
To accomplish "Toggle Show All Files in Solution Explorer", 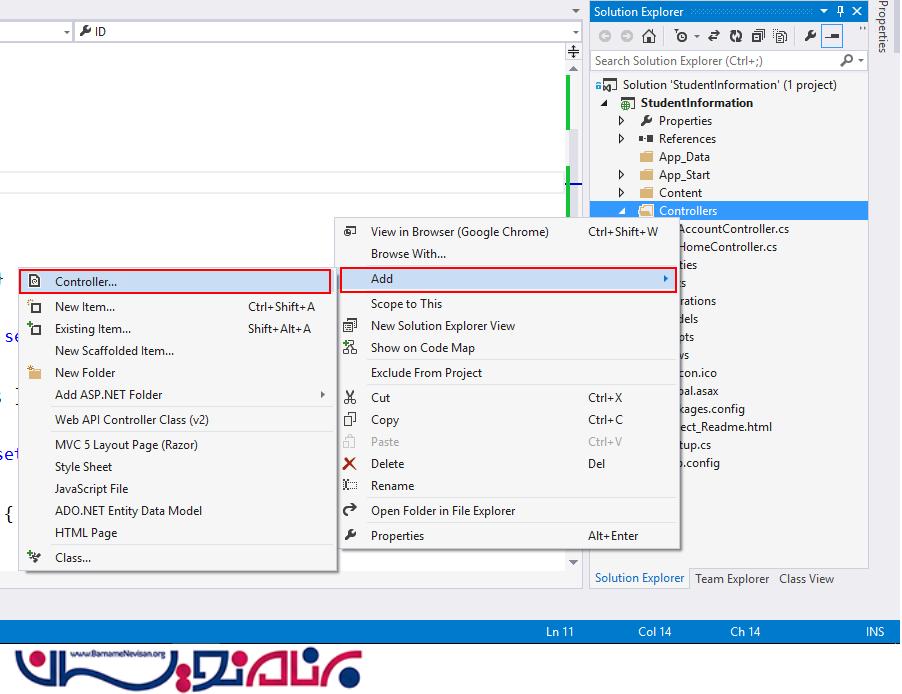I will click(x=780, y=36).
